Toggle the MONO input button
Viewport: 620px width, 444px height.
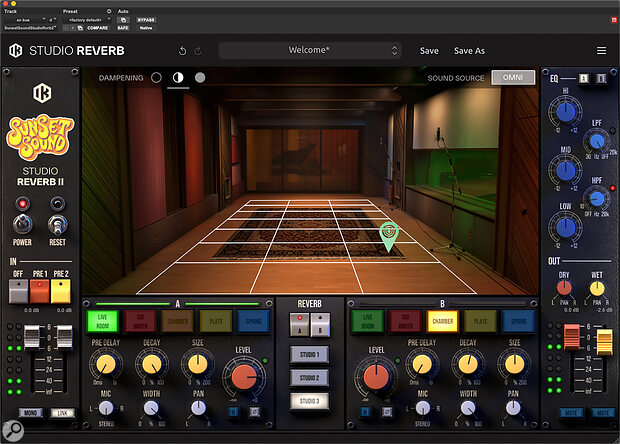pyautogui.click(x=31, y=413)
